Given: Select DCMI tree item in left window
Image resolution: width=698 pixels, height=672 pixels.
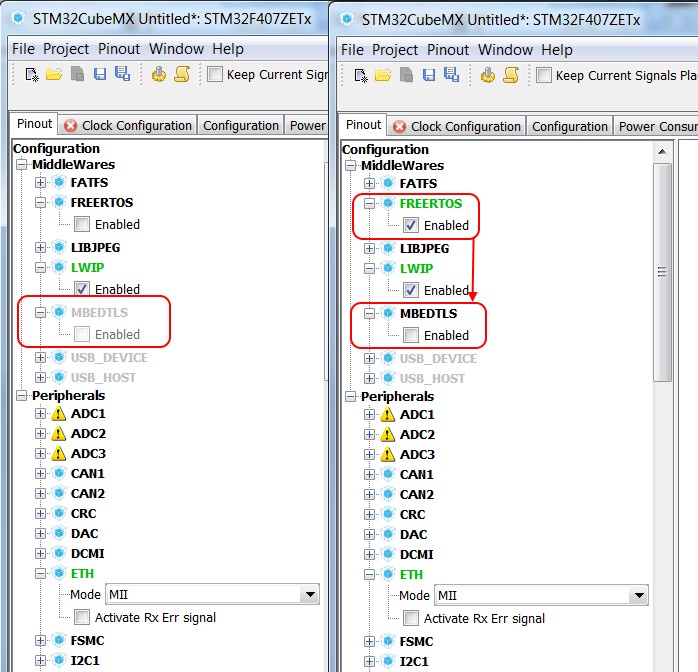Looking at the screenshot, I should [87, 553].
